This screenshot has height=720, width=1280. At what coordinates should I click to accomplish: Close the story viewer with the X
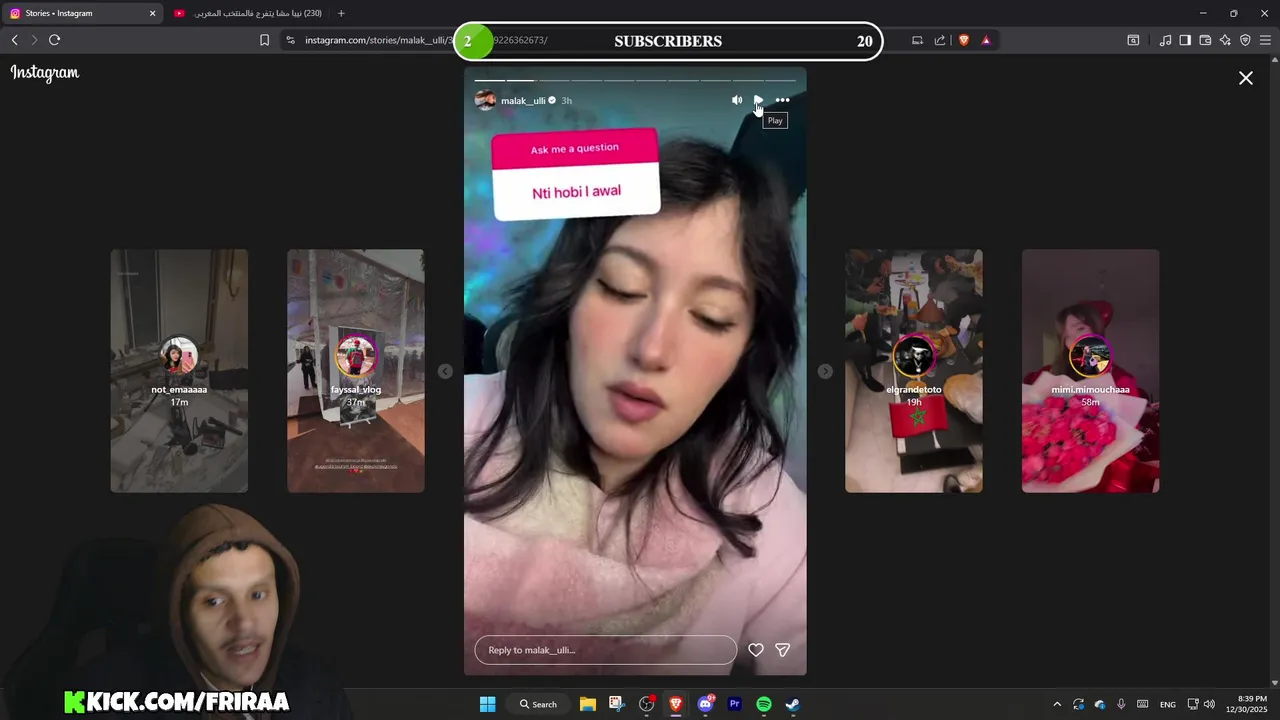[1246, 78]
